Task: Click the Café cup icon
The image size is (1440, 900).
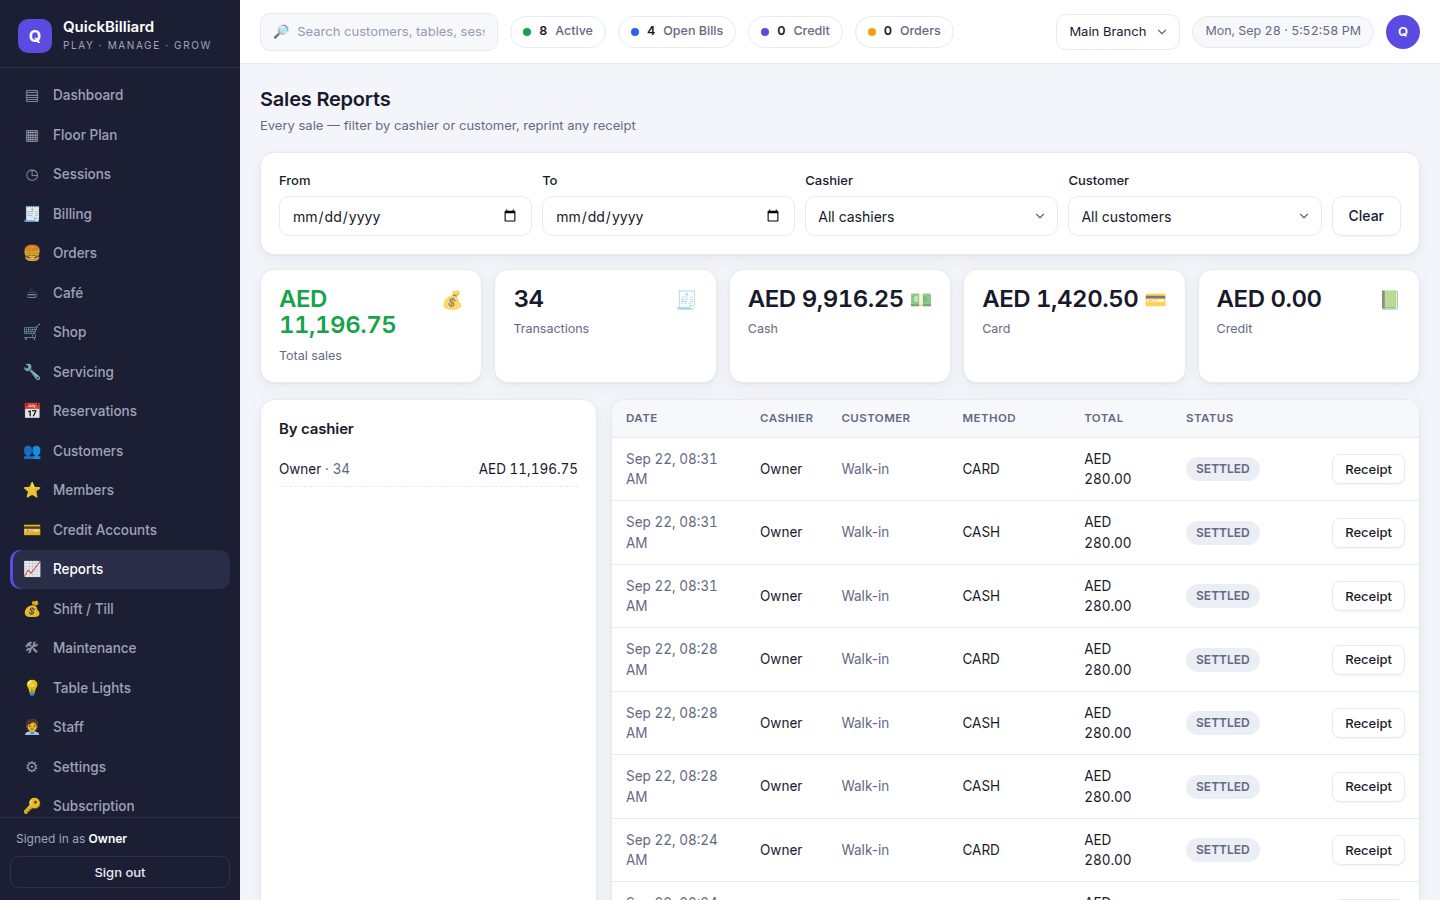Action: [x=32, y=293]
